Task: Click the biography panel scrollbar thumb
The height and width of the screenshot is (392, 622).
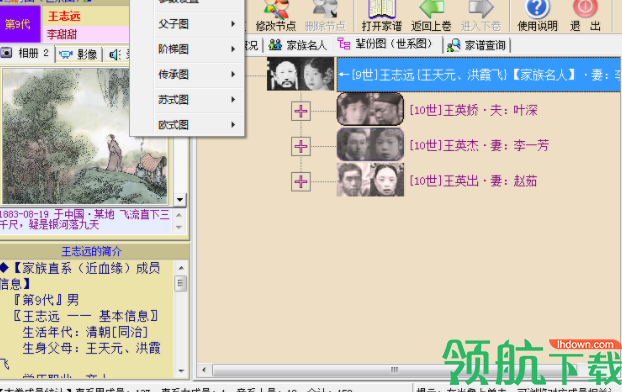Action: pos(181,283)
